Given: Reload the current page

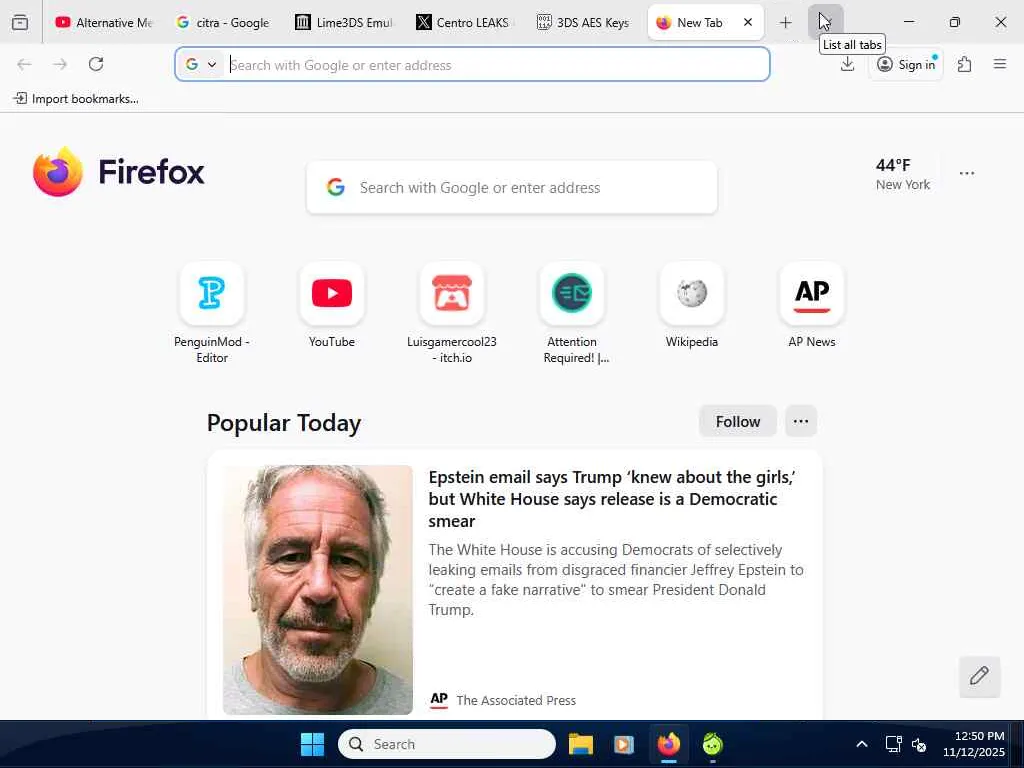Looking at the screenshot, I should [96, 64].
